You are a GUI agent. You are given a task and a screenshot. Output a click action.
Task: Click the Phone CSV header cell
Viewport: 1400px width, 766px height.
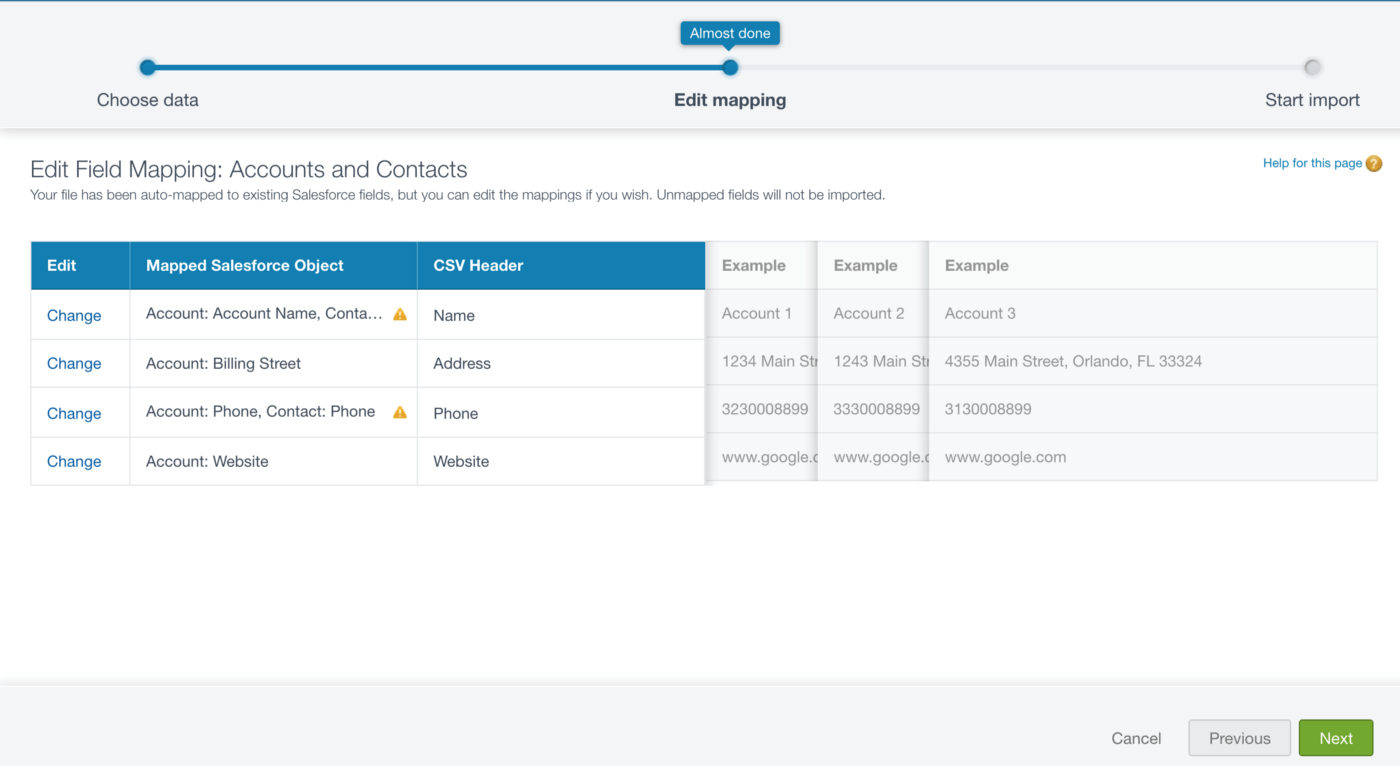[561, 413]
